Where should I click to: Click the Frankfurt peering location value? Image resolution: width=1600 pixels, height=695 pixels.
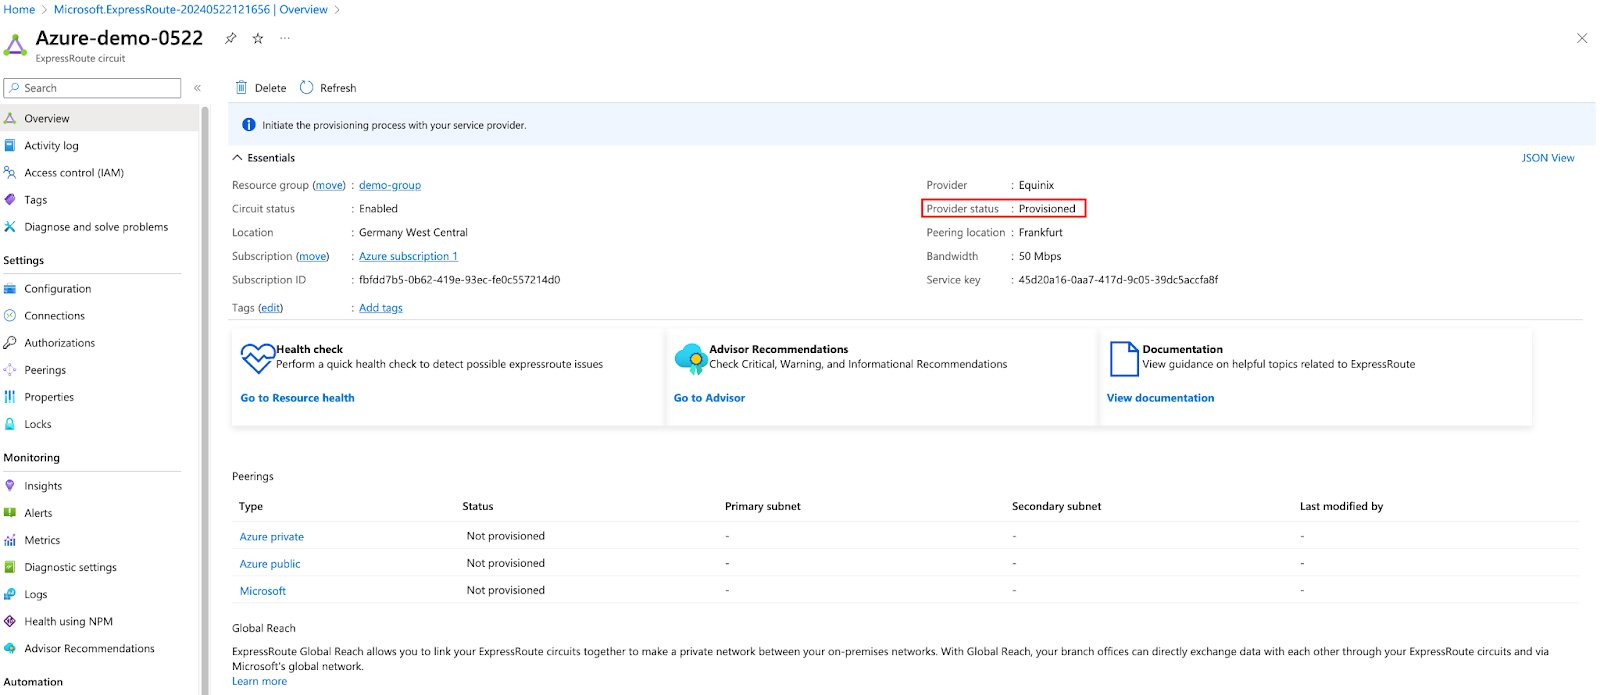coord(1041,232)
